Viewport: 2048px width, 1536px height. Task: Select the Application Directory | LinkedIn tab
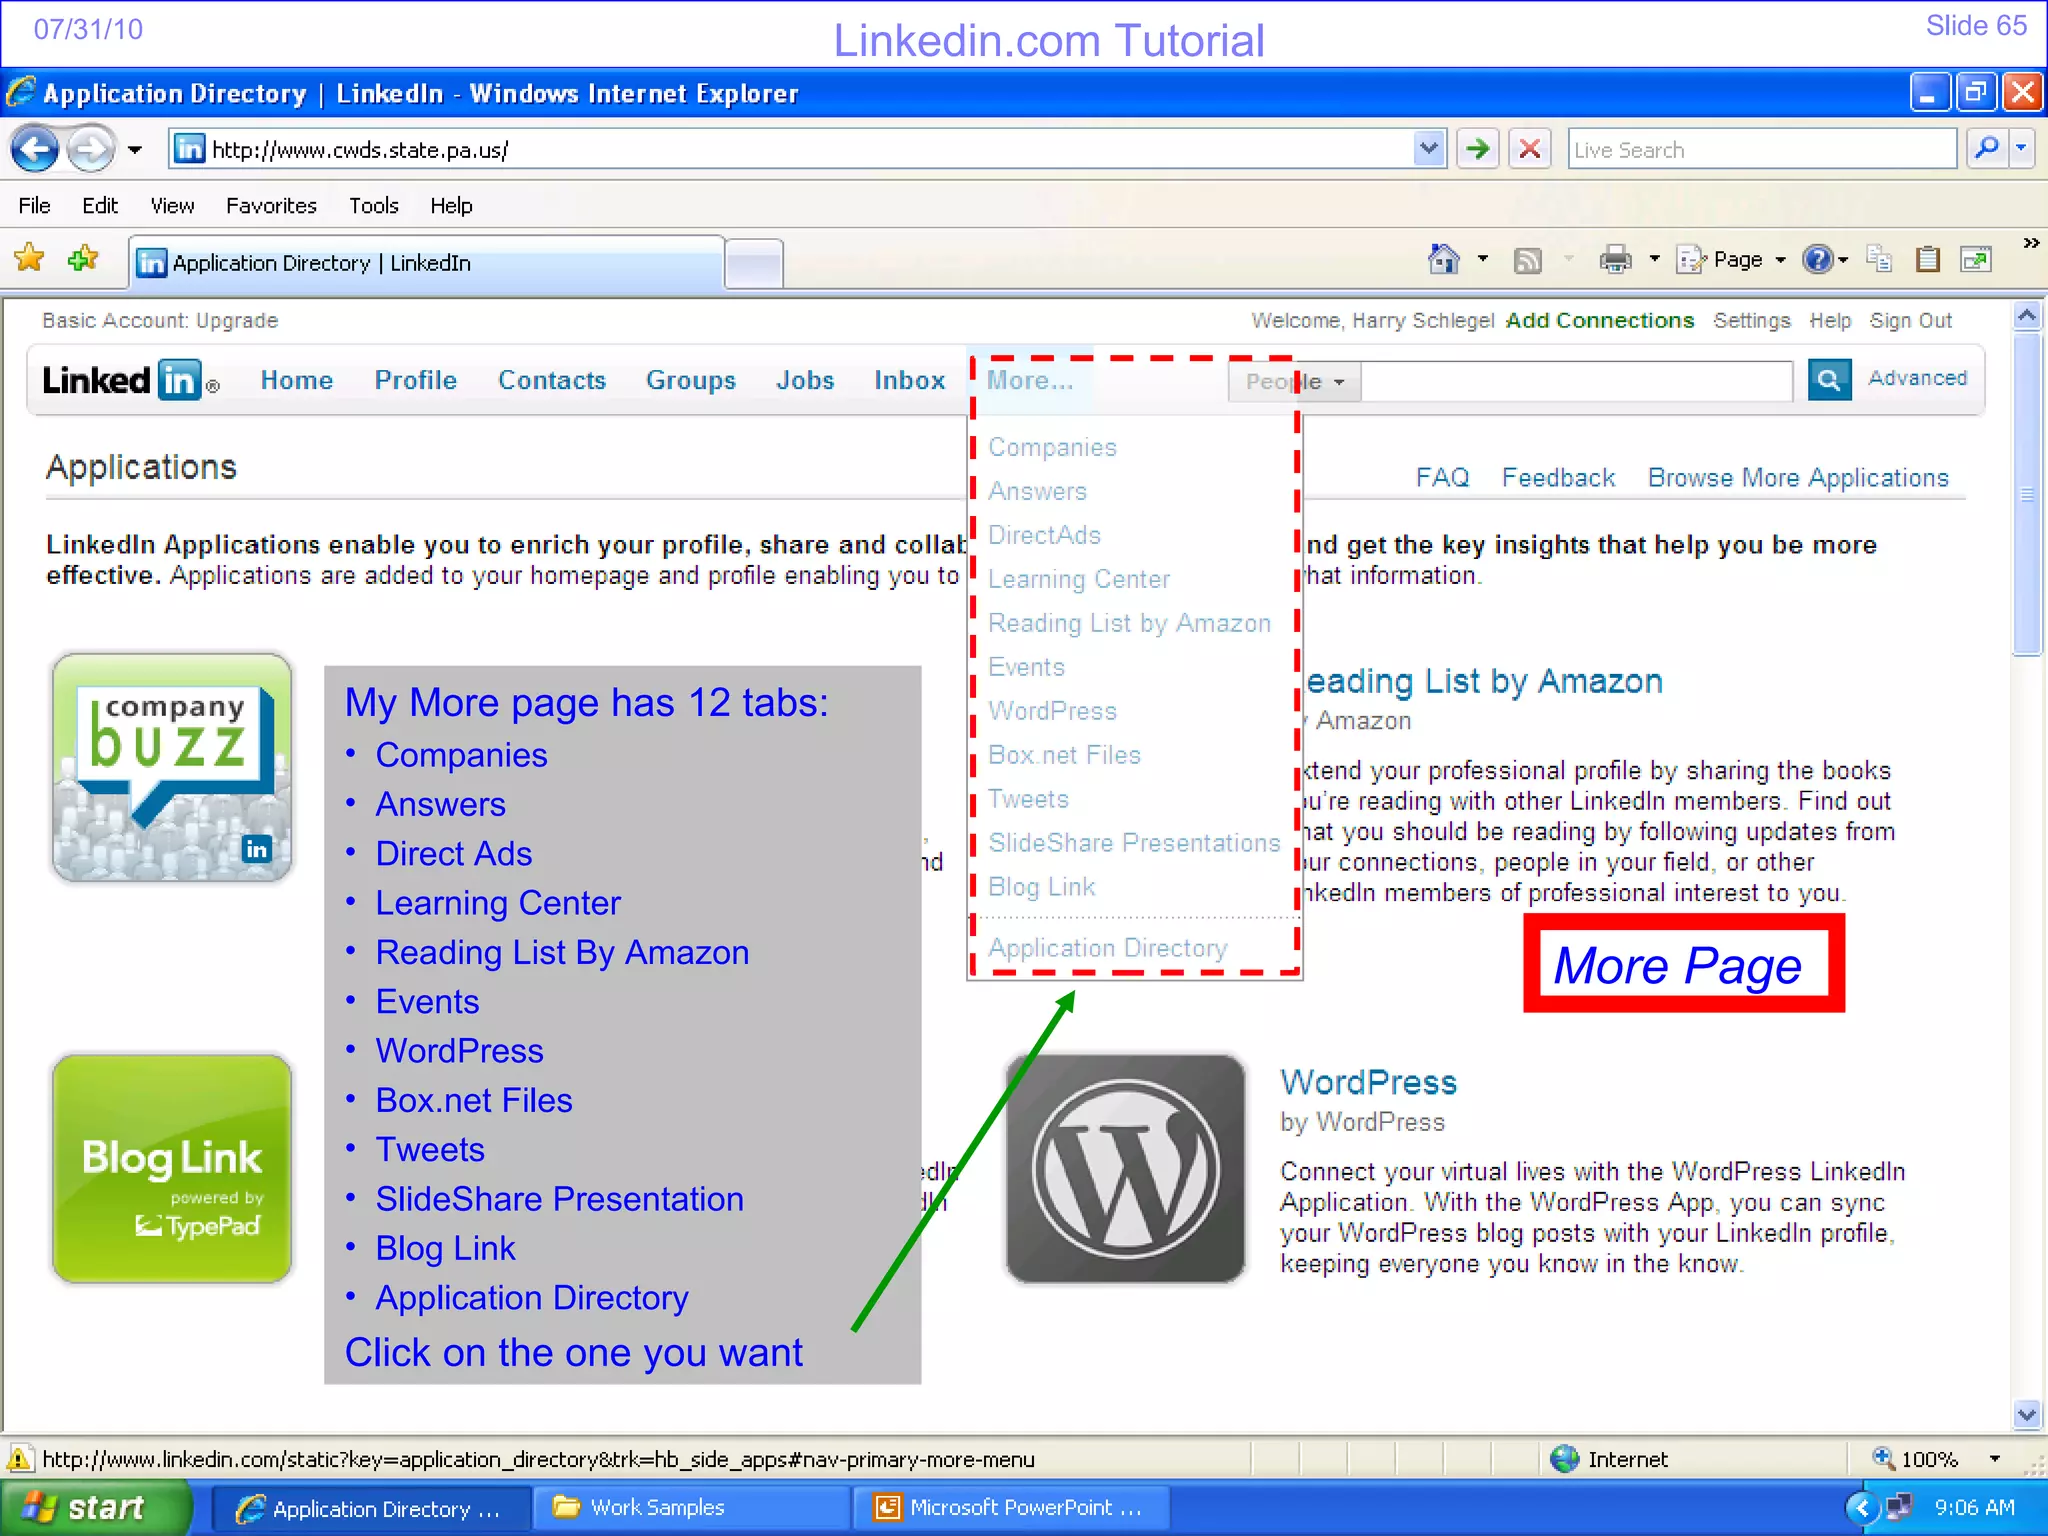coord(427,262)
